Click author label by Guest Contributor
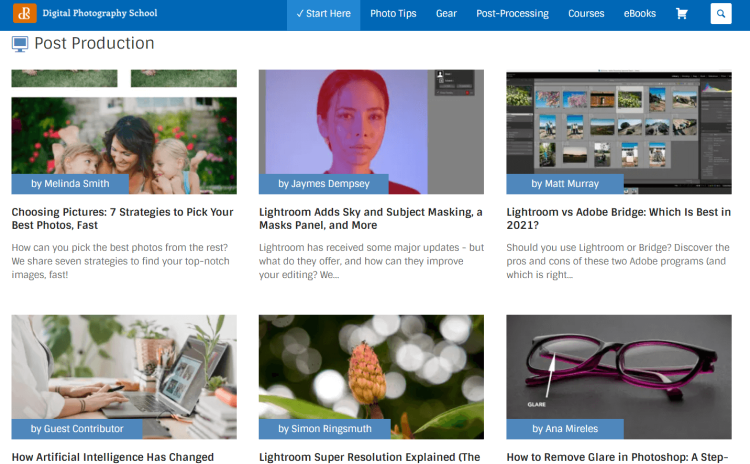Viewport: 750px width, 464px height. point(77,429)
